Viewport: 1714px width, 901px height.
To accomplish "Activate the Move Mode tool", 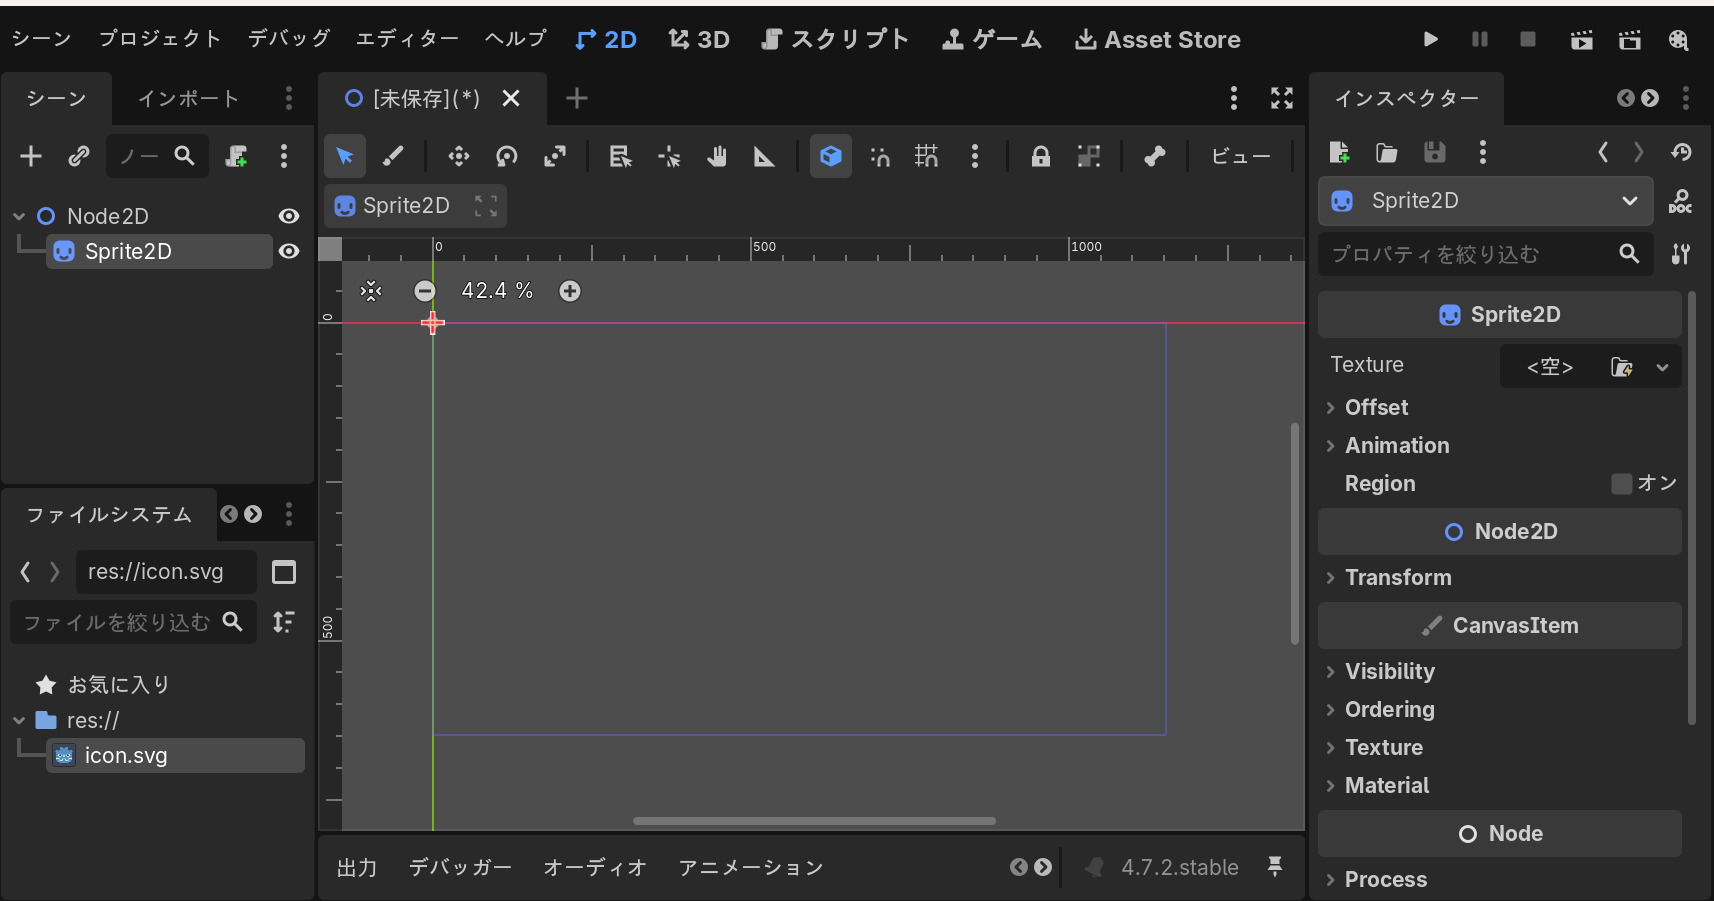I will tap(459, 156).
